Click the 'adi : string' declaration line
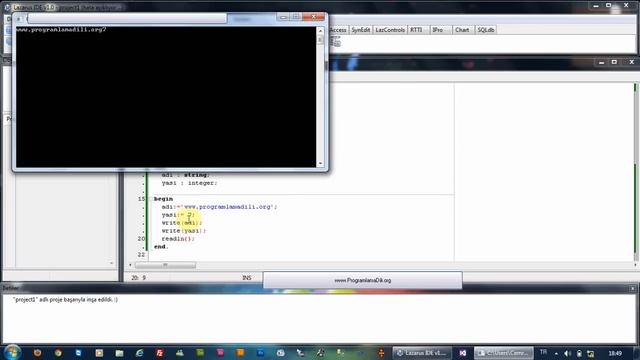Viewport: 640px width, 360px height. [x=186, y=175]
